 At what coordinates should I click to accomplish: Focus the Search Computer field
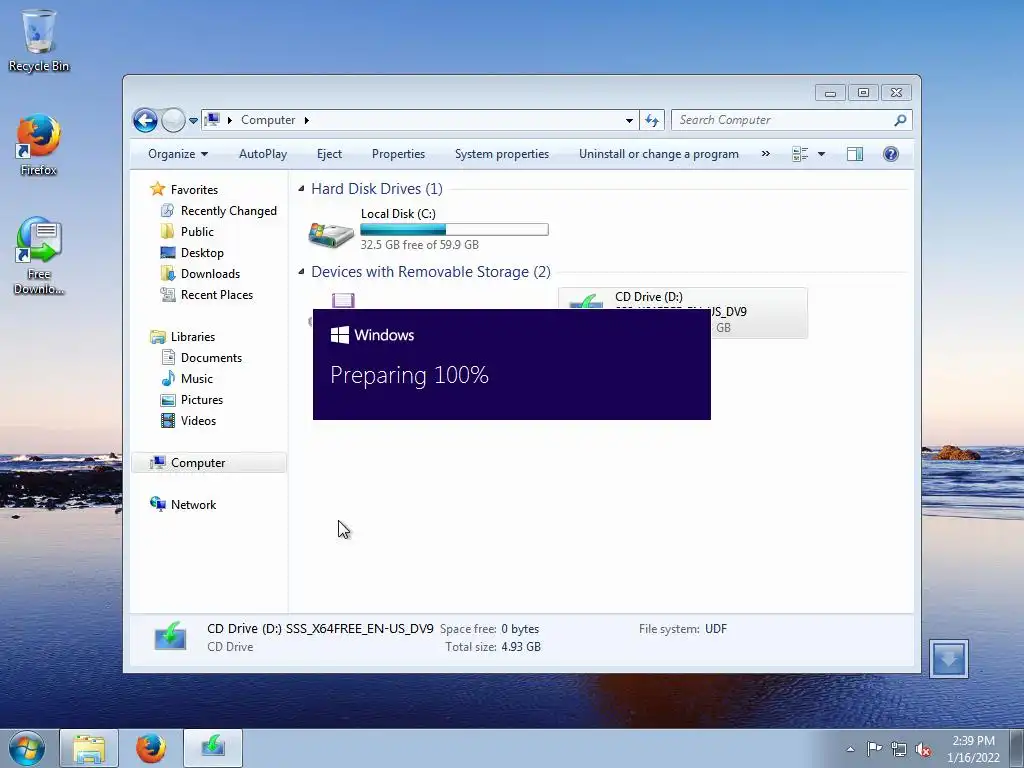[x=791, y=120]
